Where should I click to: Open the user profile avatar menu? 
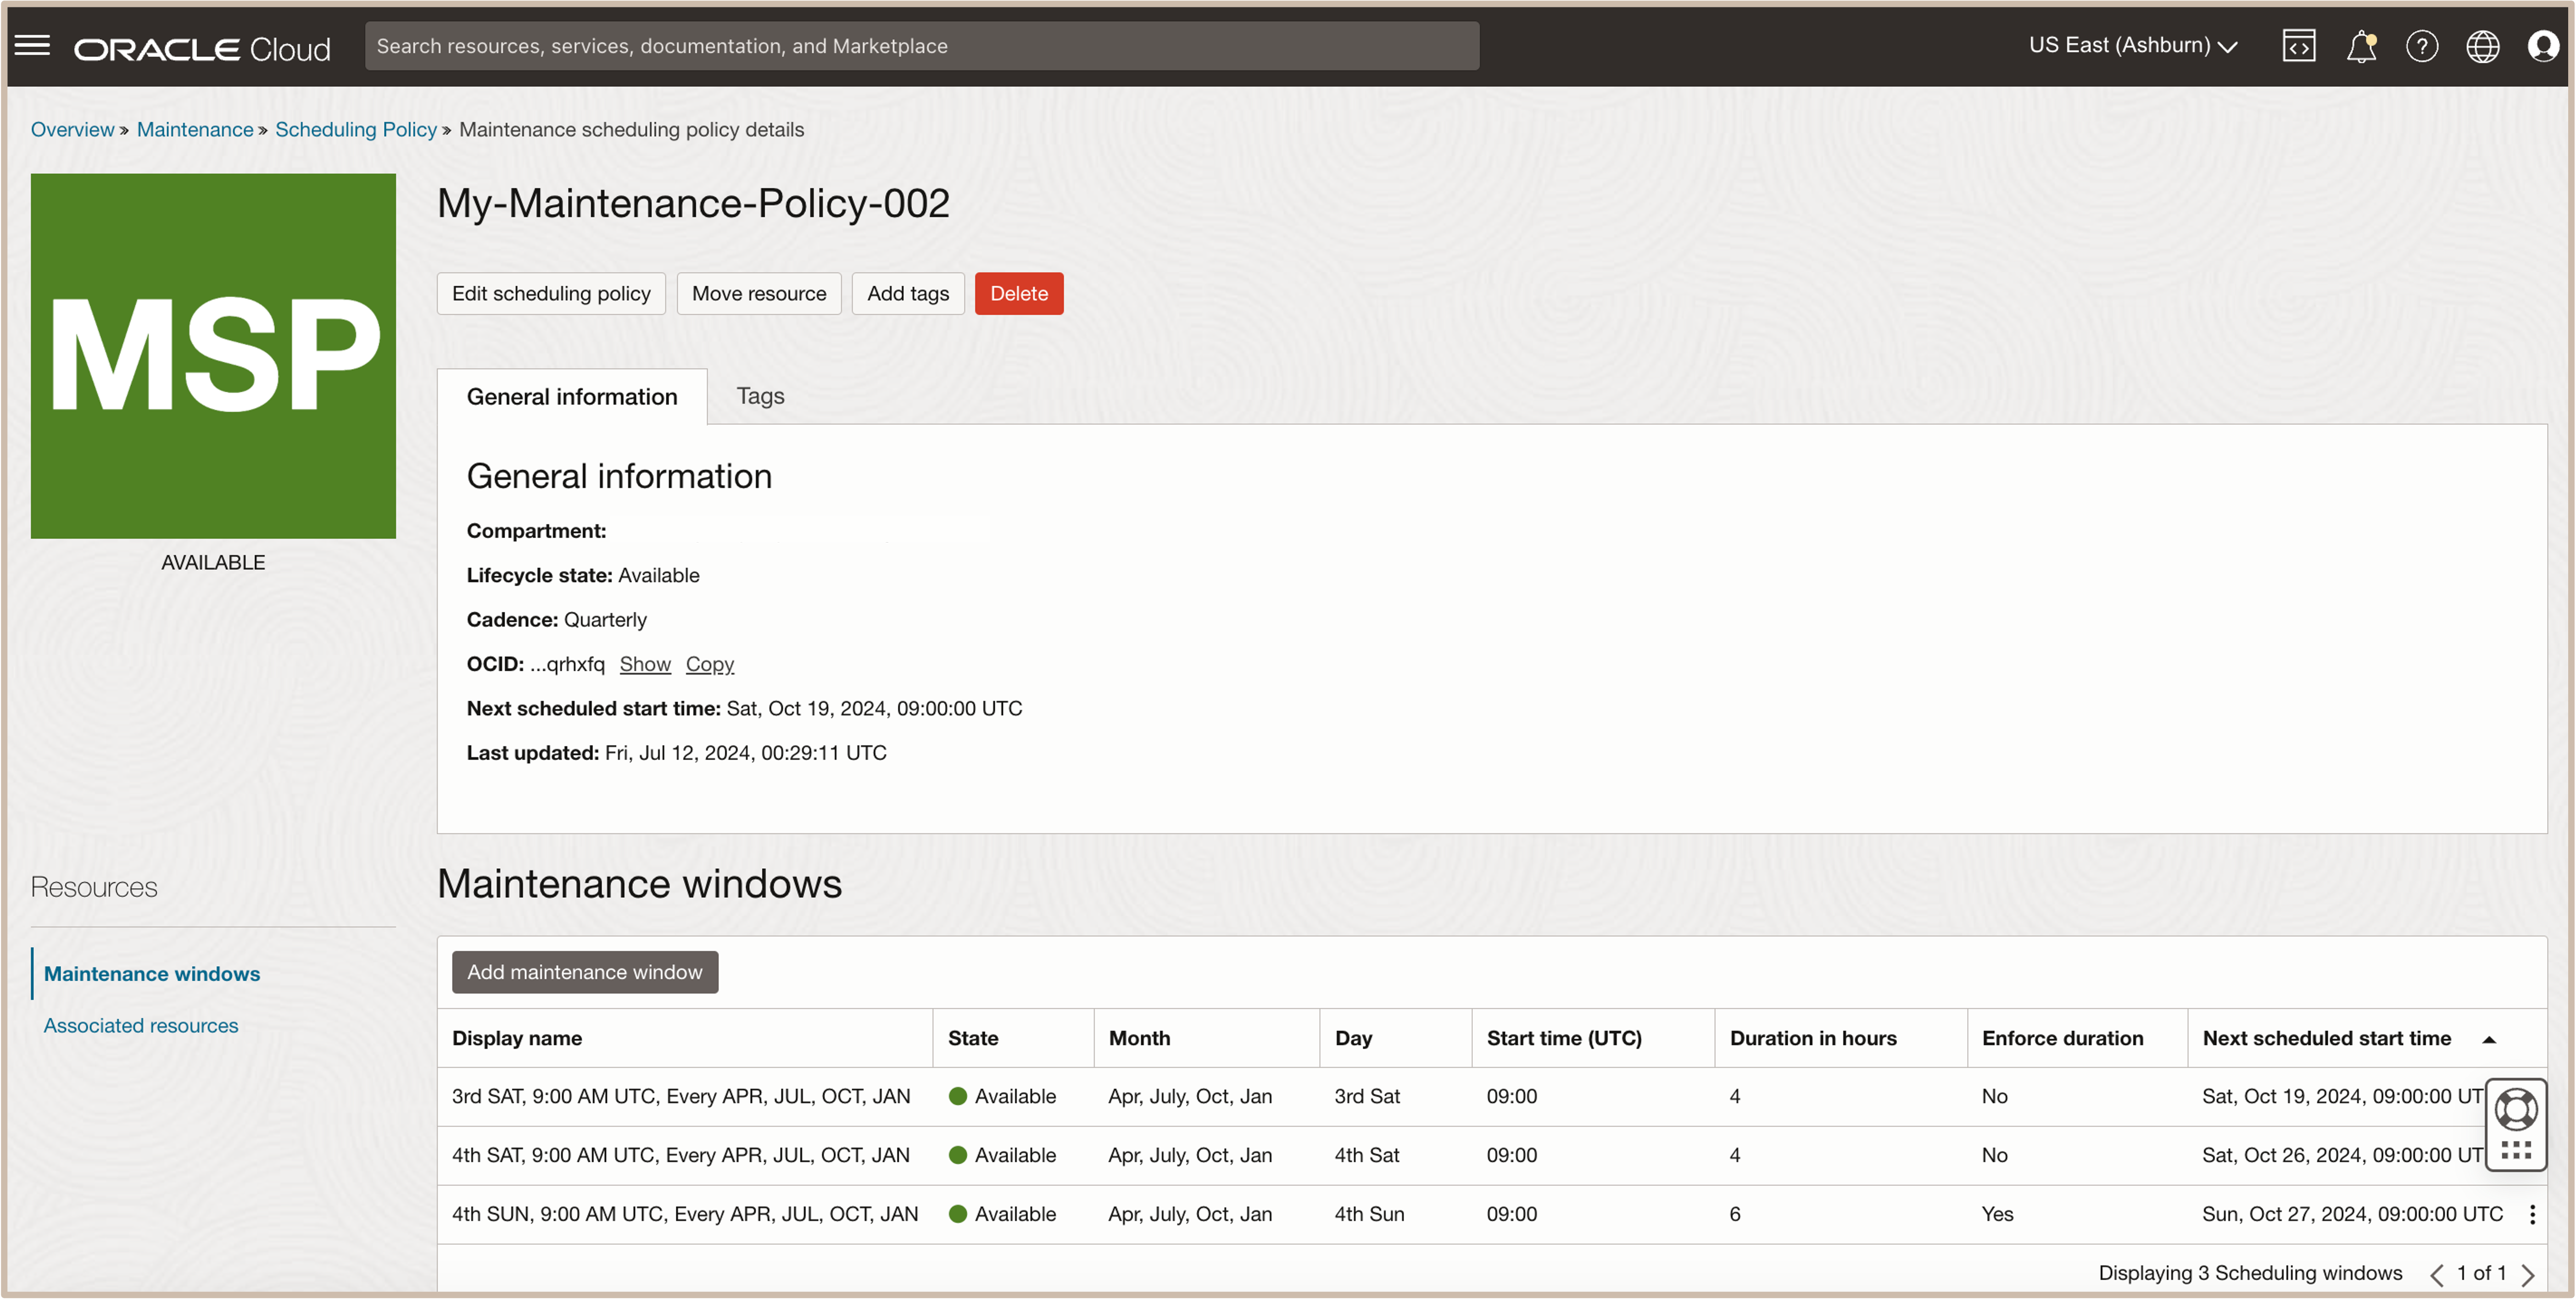[2542, 46]
